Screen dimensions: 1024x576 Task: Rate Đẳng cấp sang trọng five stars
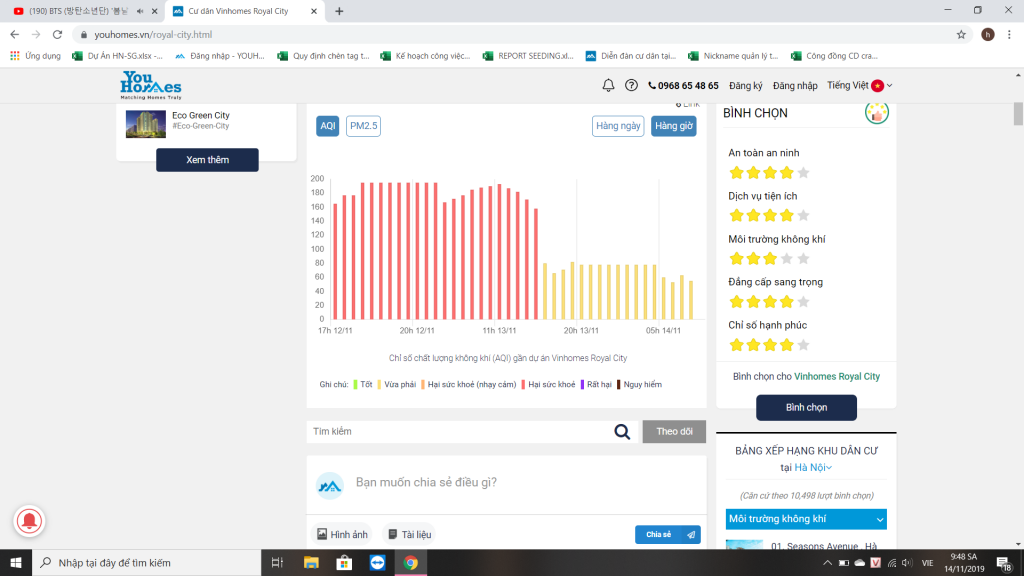(803, 302)
